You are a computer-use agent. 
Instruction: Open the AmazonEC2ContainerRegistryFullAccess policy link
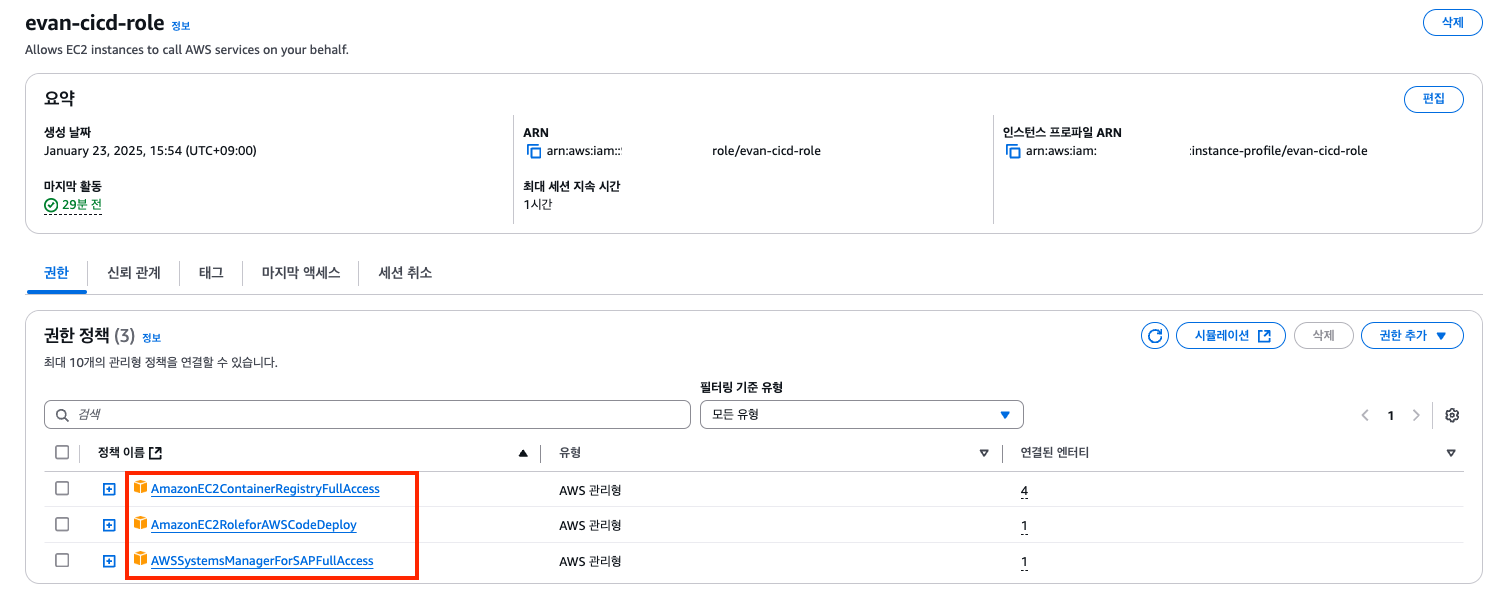click(265, 489)
